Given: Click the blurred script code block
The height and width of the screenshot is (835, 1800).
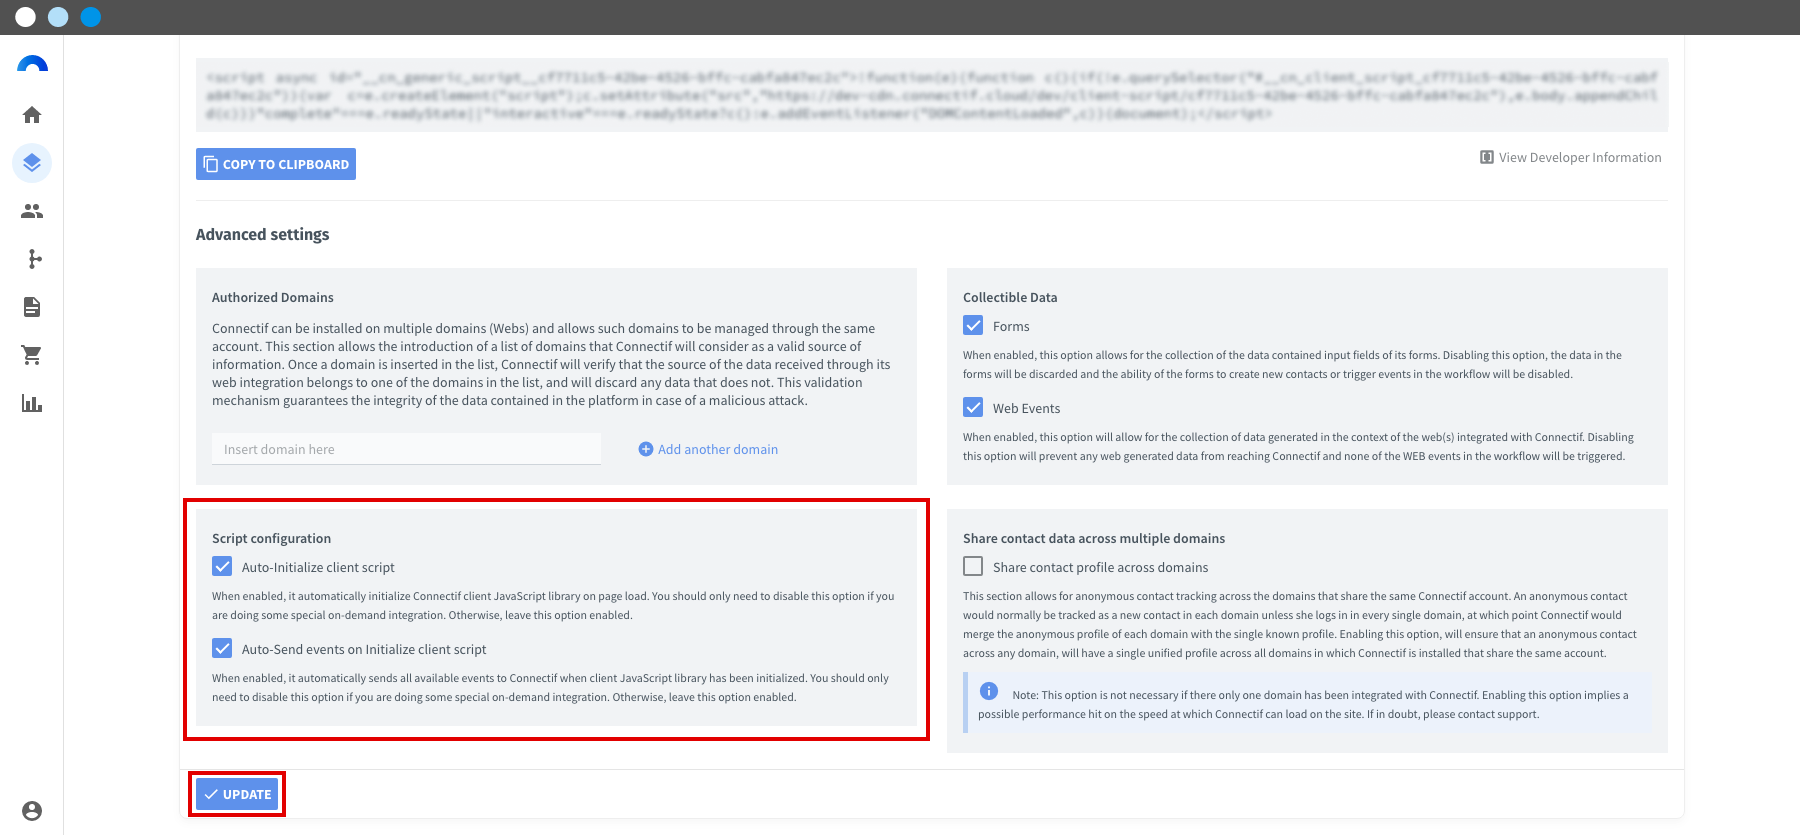Looking at the screenshot, I should pos(932,95).
